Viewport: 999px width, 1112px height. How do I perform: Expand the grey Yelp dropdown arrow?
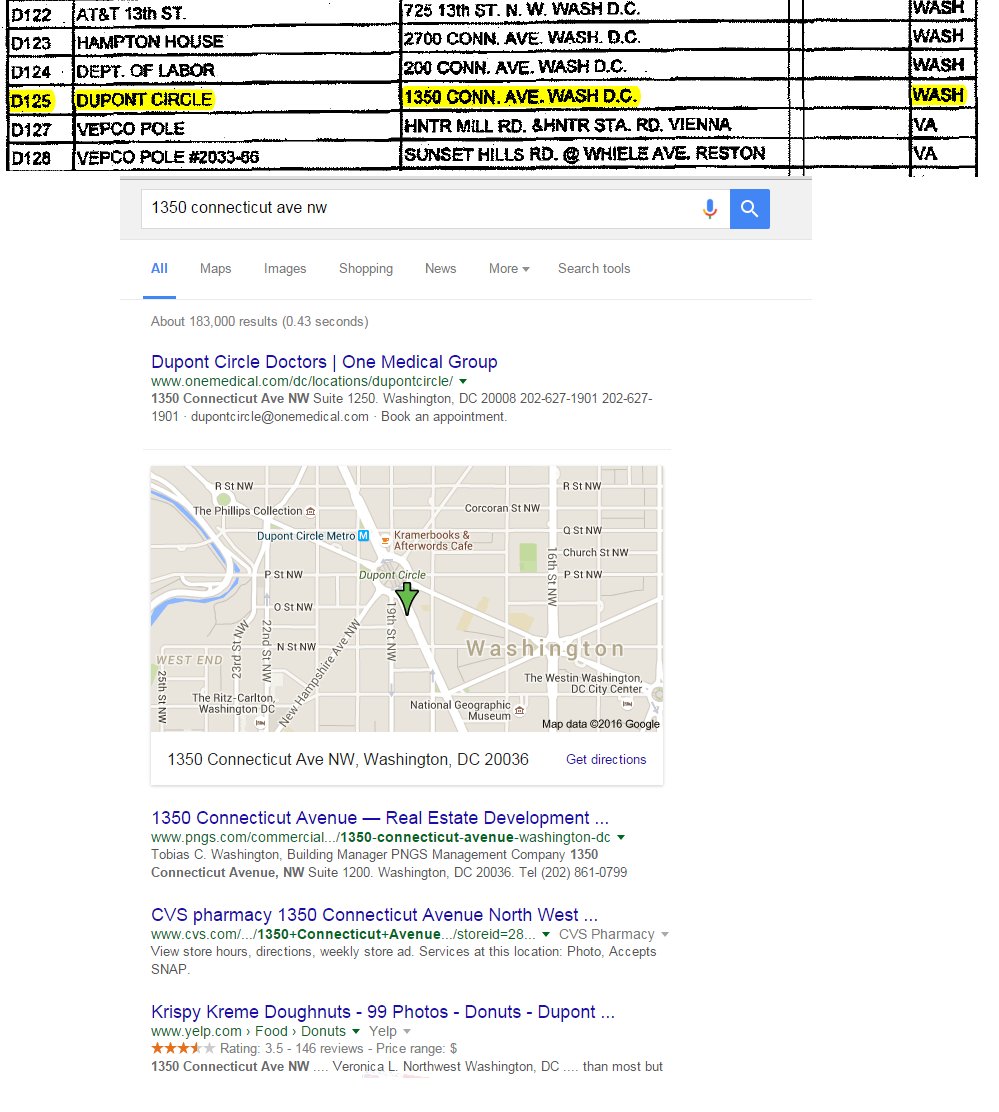pos(407,1032)
